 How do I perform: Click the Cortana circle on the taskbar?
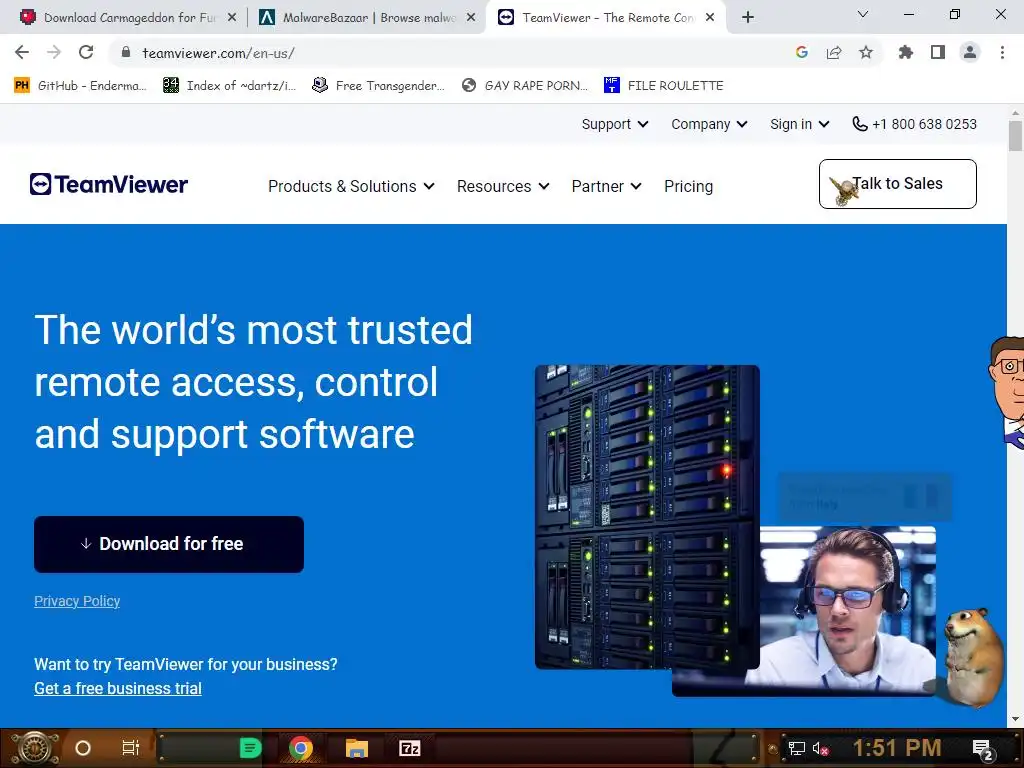(x=83, y=748)
